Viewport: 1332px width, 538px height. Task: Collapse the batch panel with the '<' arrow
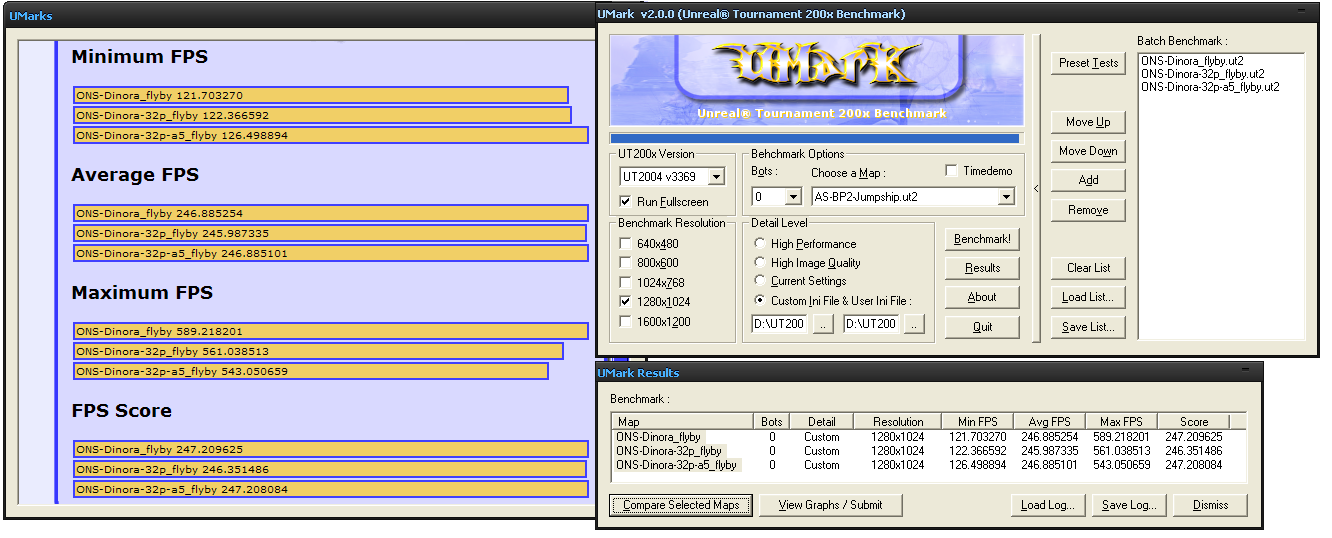1036,188
